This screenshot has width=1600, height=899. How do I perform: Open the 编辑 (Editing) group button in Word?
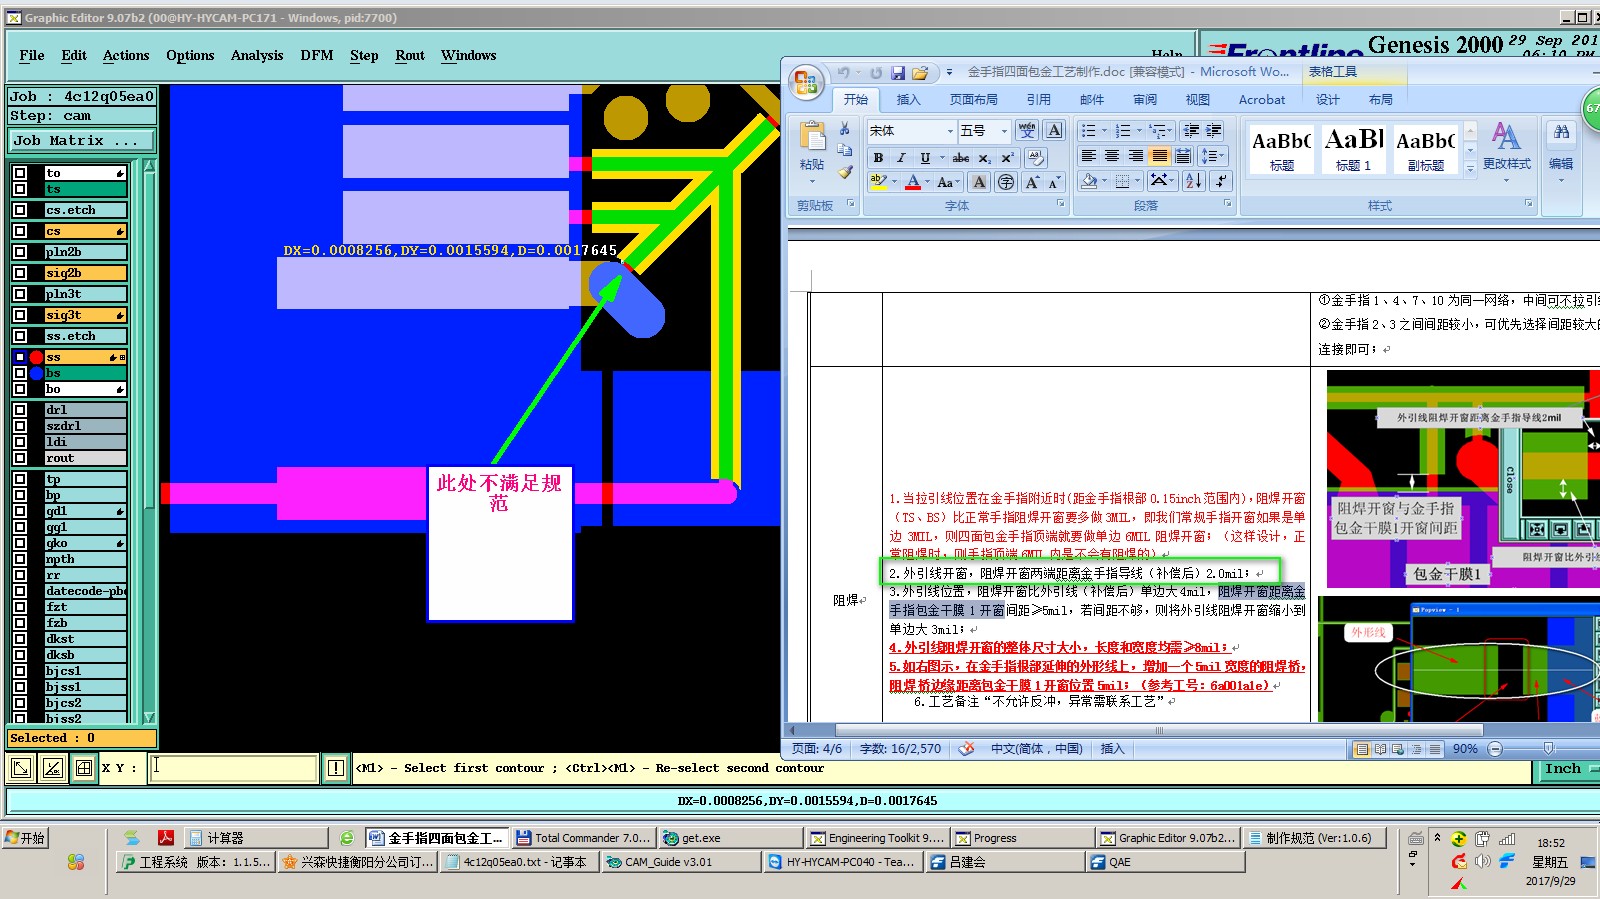(x=1560, y=150)
